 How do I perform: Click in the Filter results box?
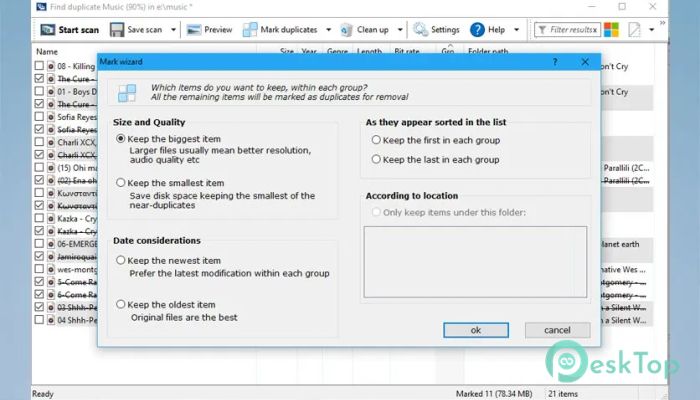point(567,30)
